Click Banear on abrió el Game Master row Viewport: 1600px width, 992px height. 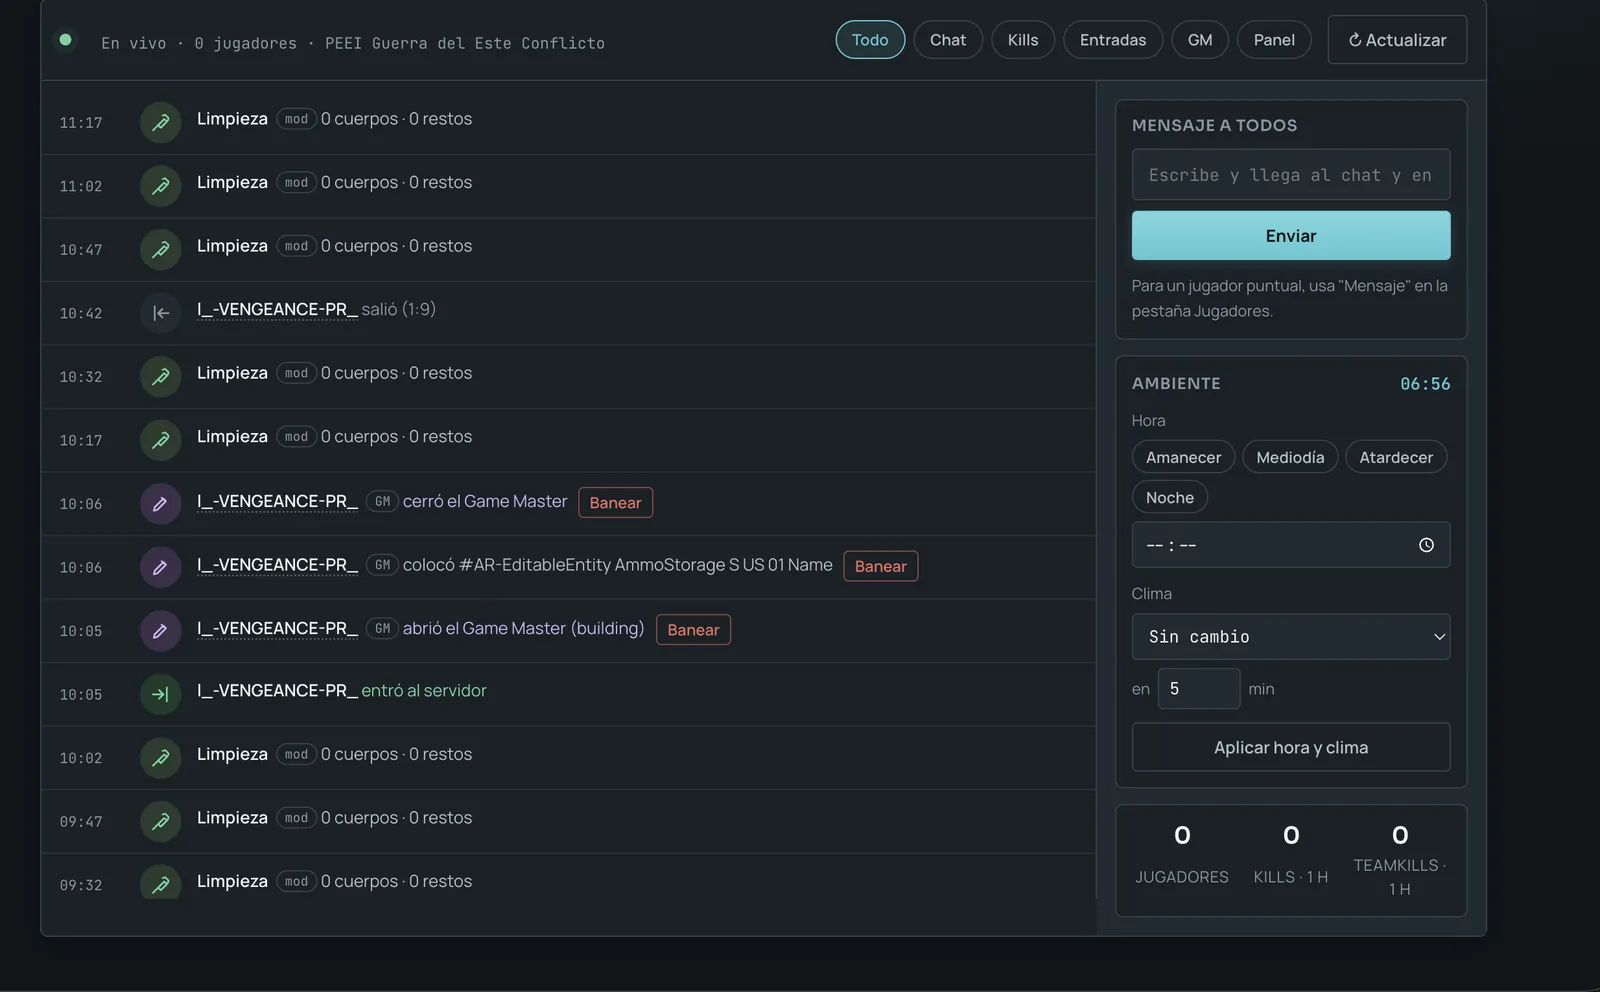pos(693,630)
